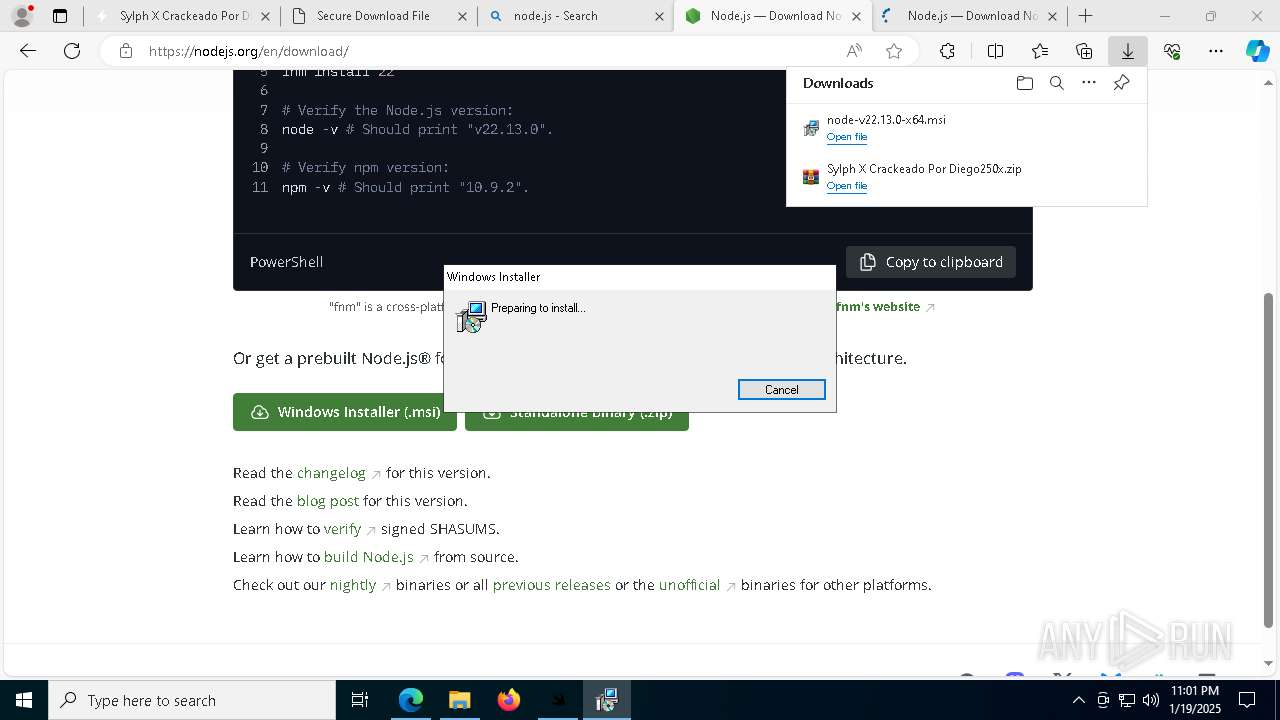This screenshot has height=720, width=1280.
Task: Click Windows Installer (.msi) download button
Action: 345,412
